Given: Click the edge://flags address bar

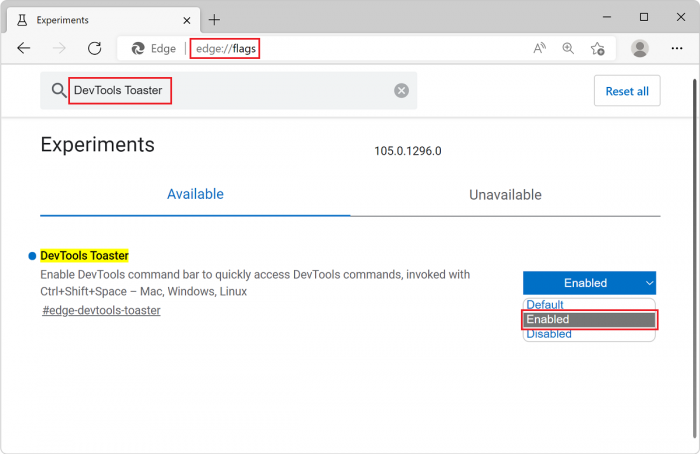Looking at the screenshot, I should 350,48.
